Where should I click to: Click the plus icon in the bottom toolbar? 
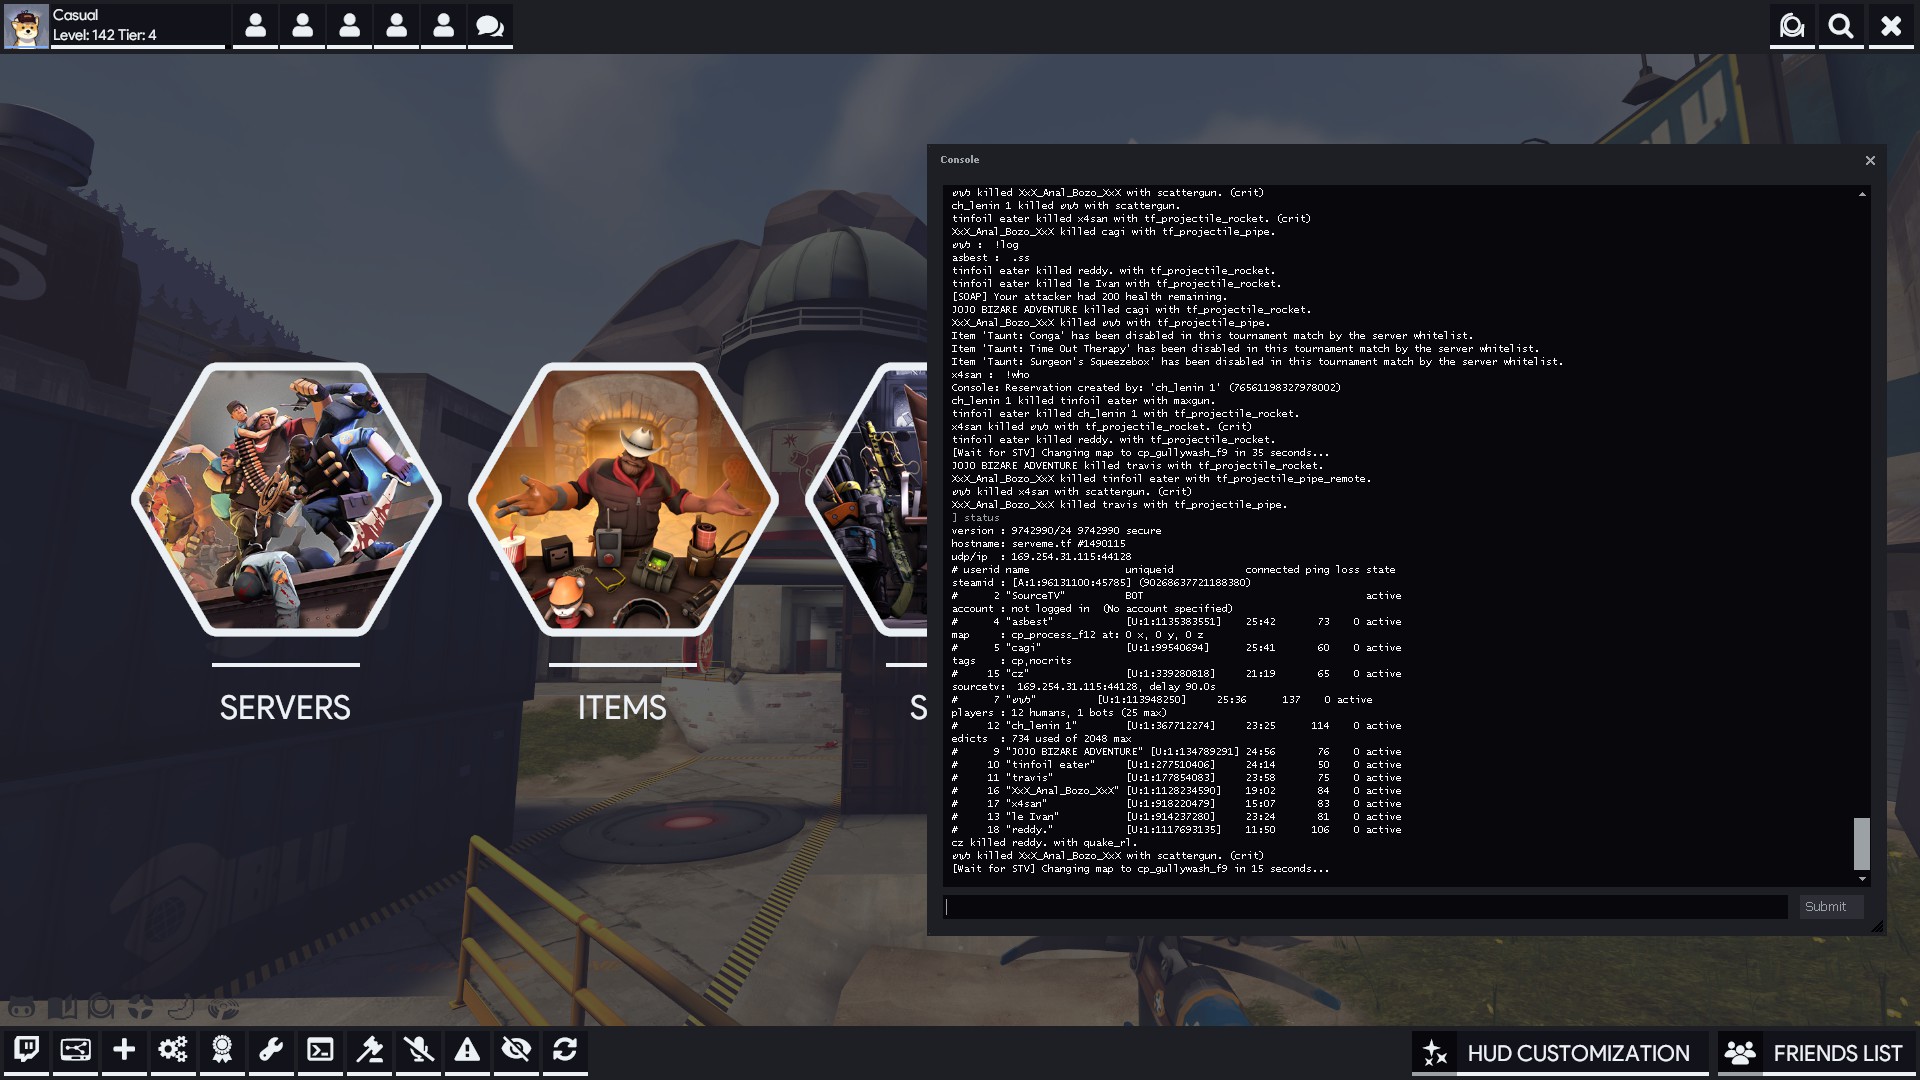tap(124, 1049)
